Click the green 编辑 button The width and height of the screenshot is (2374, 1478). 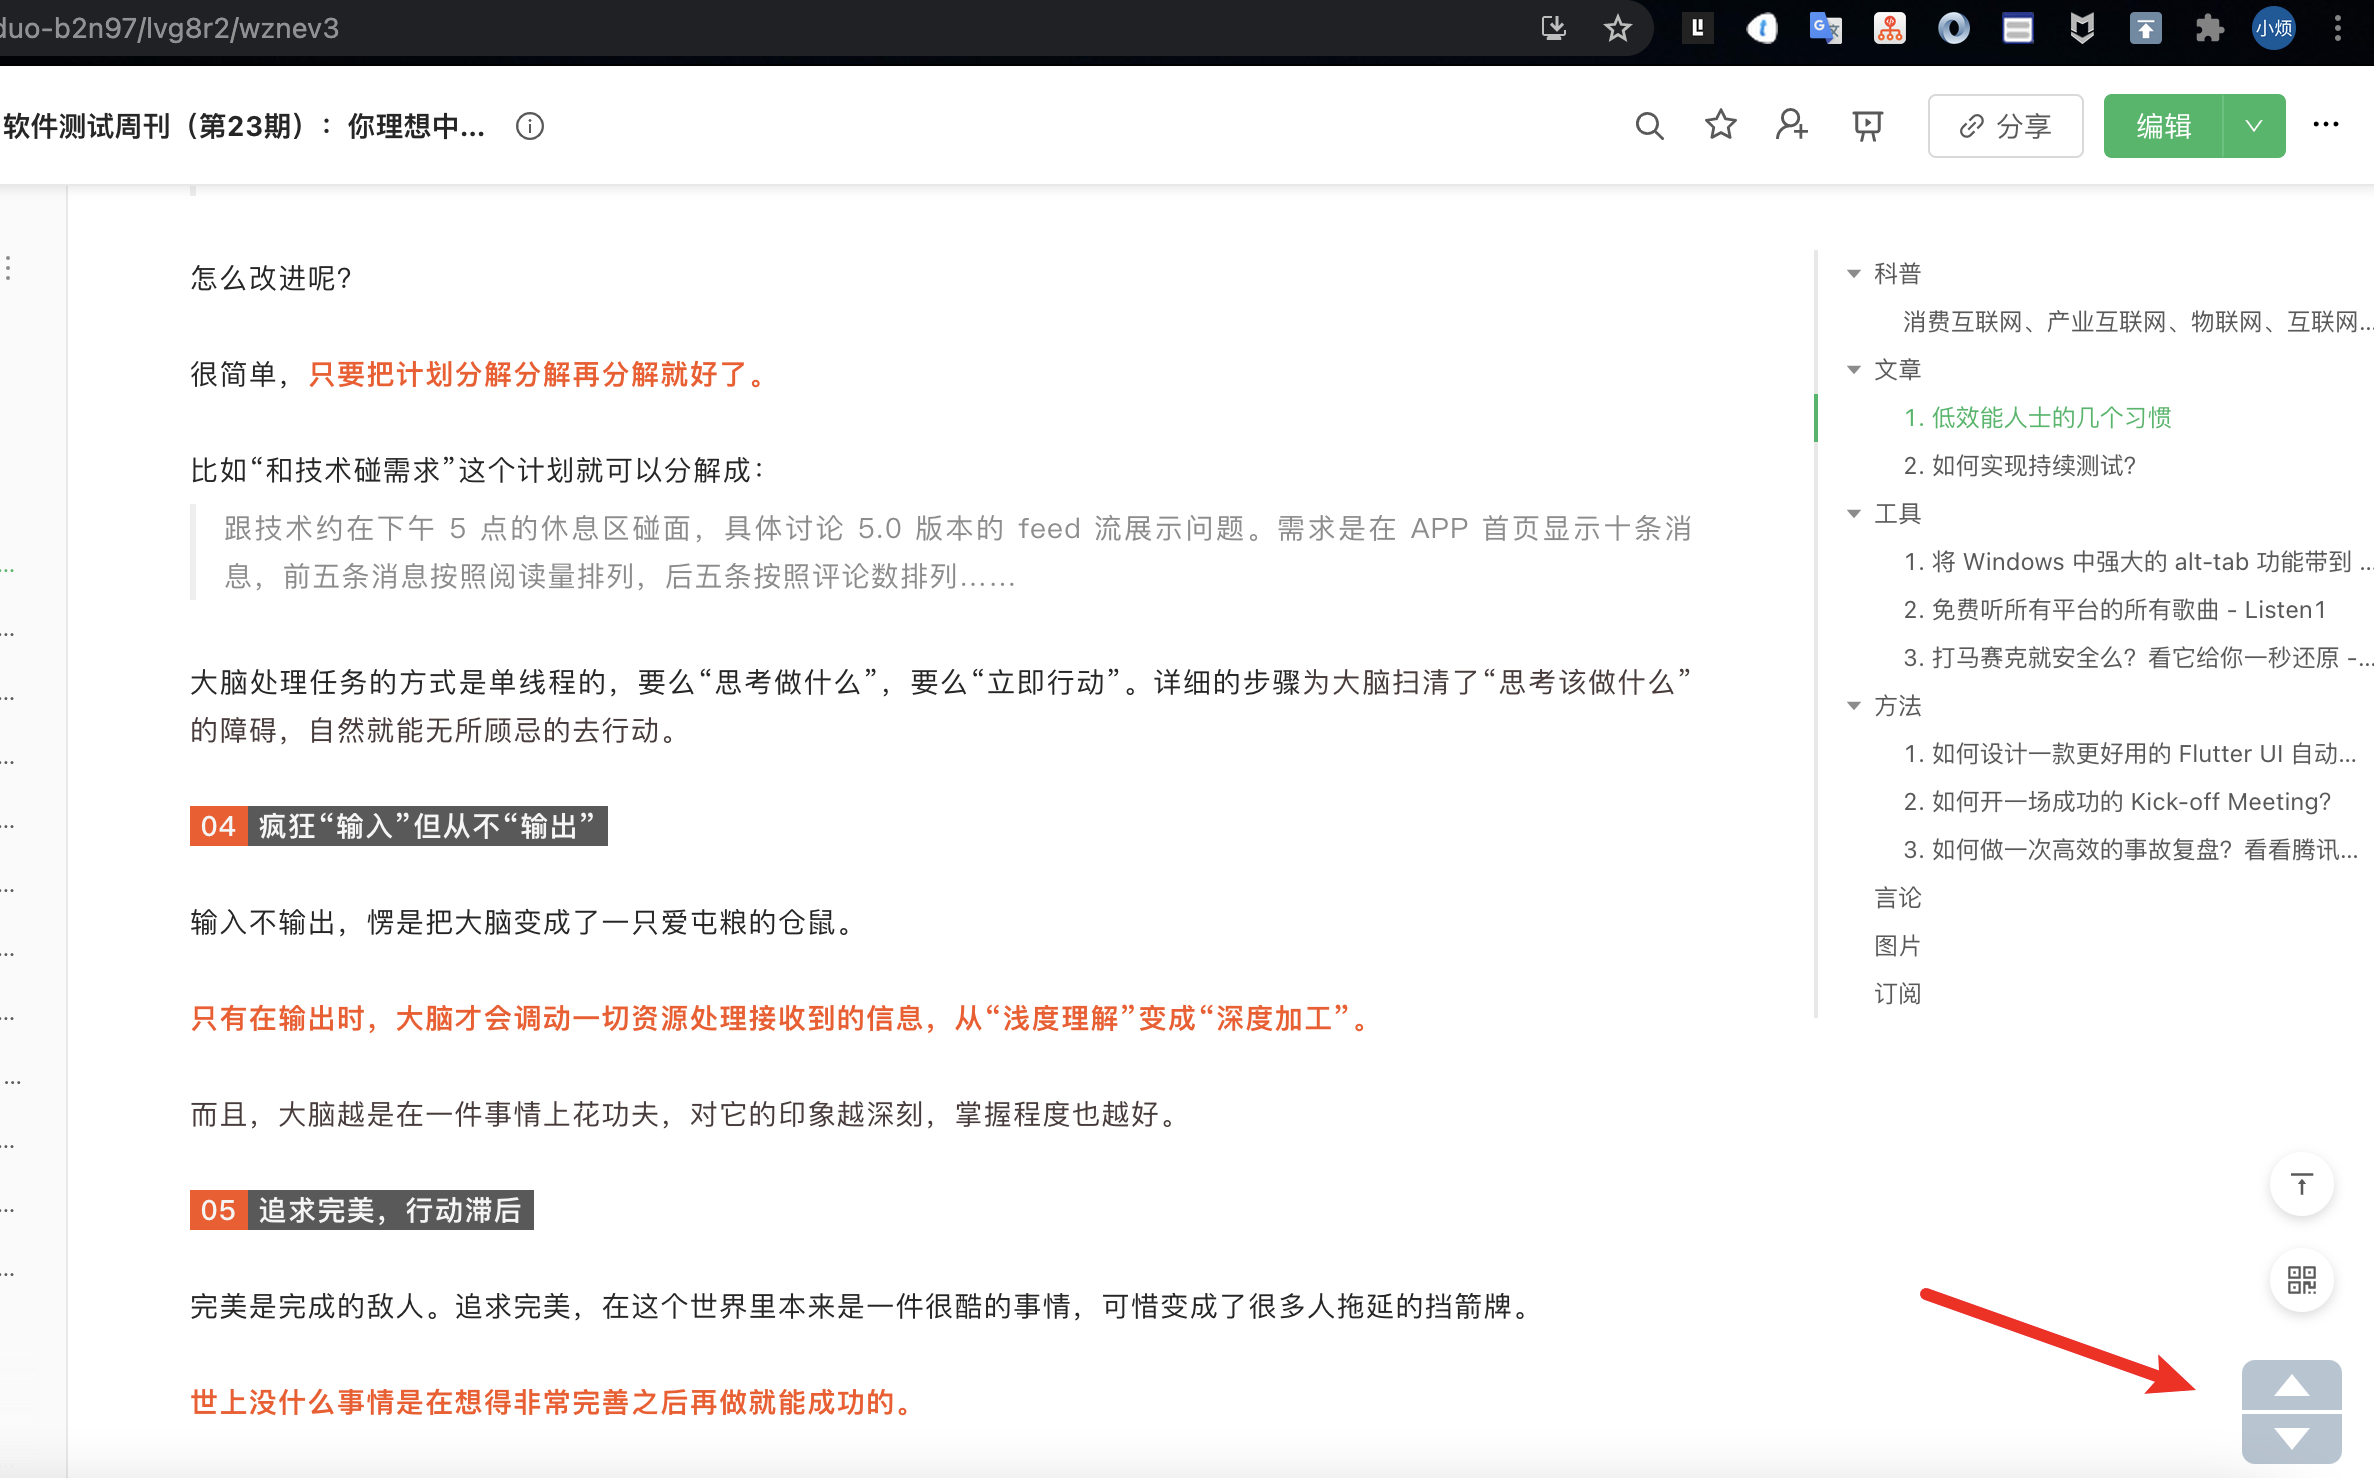click(x=2163, y=126)
